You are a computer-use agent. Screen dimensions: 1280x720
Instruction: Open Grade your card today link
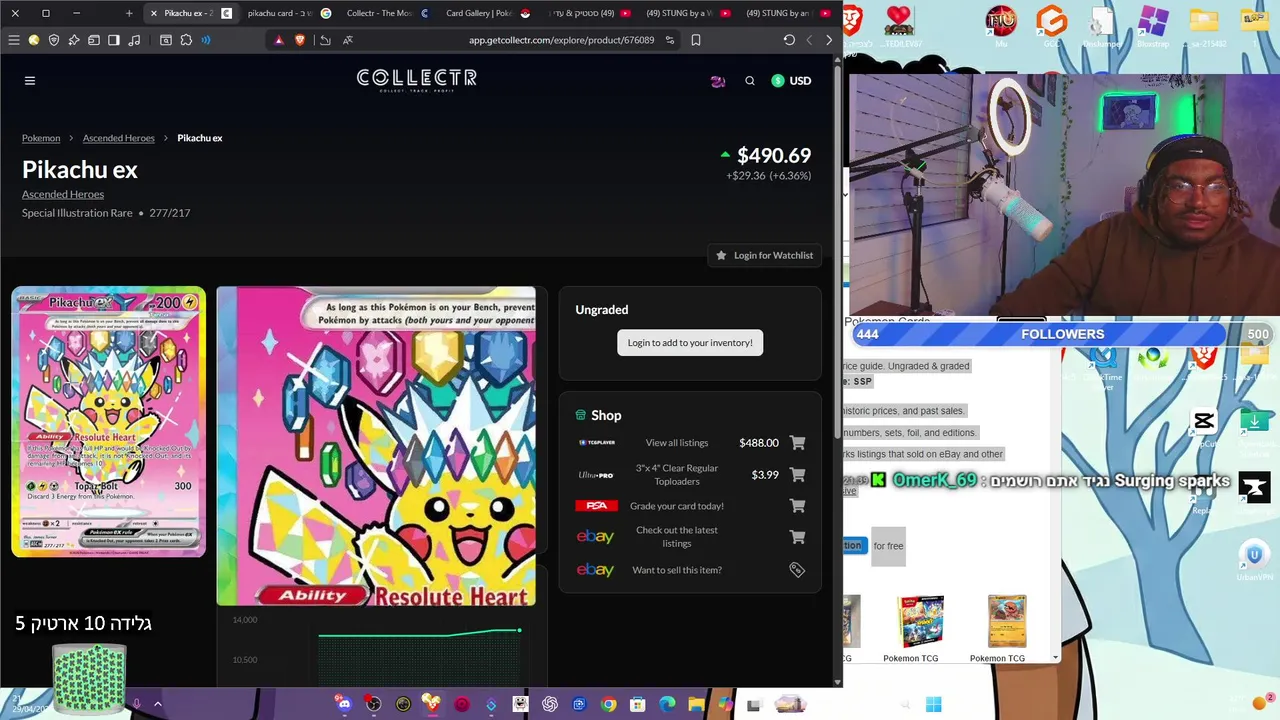(677, 506)
